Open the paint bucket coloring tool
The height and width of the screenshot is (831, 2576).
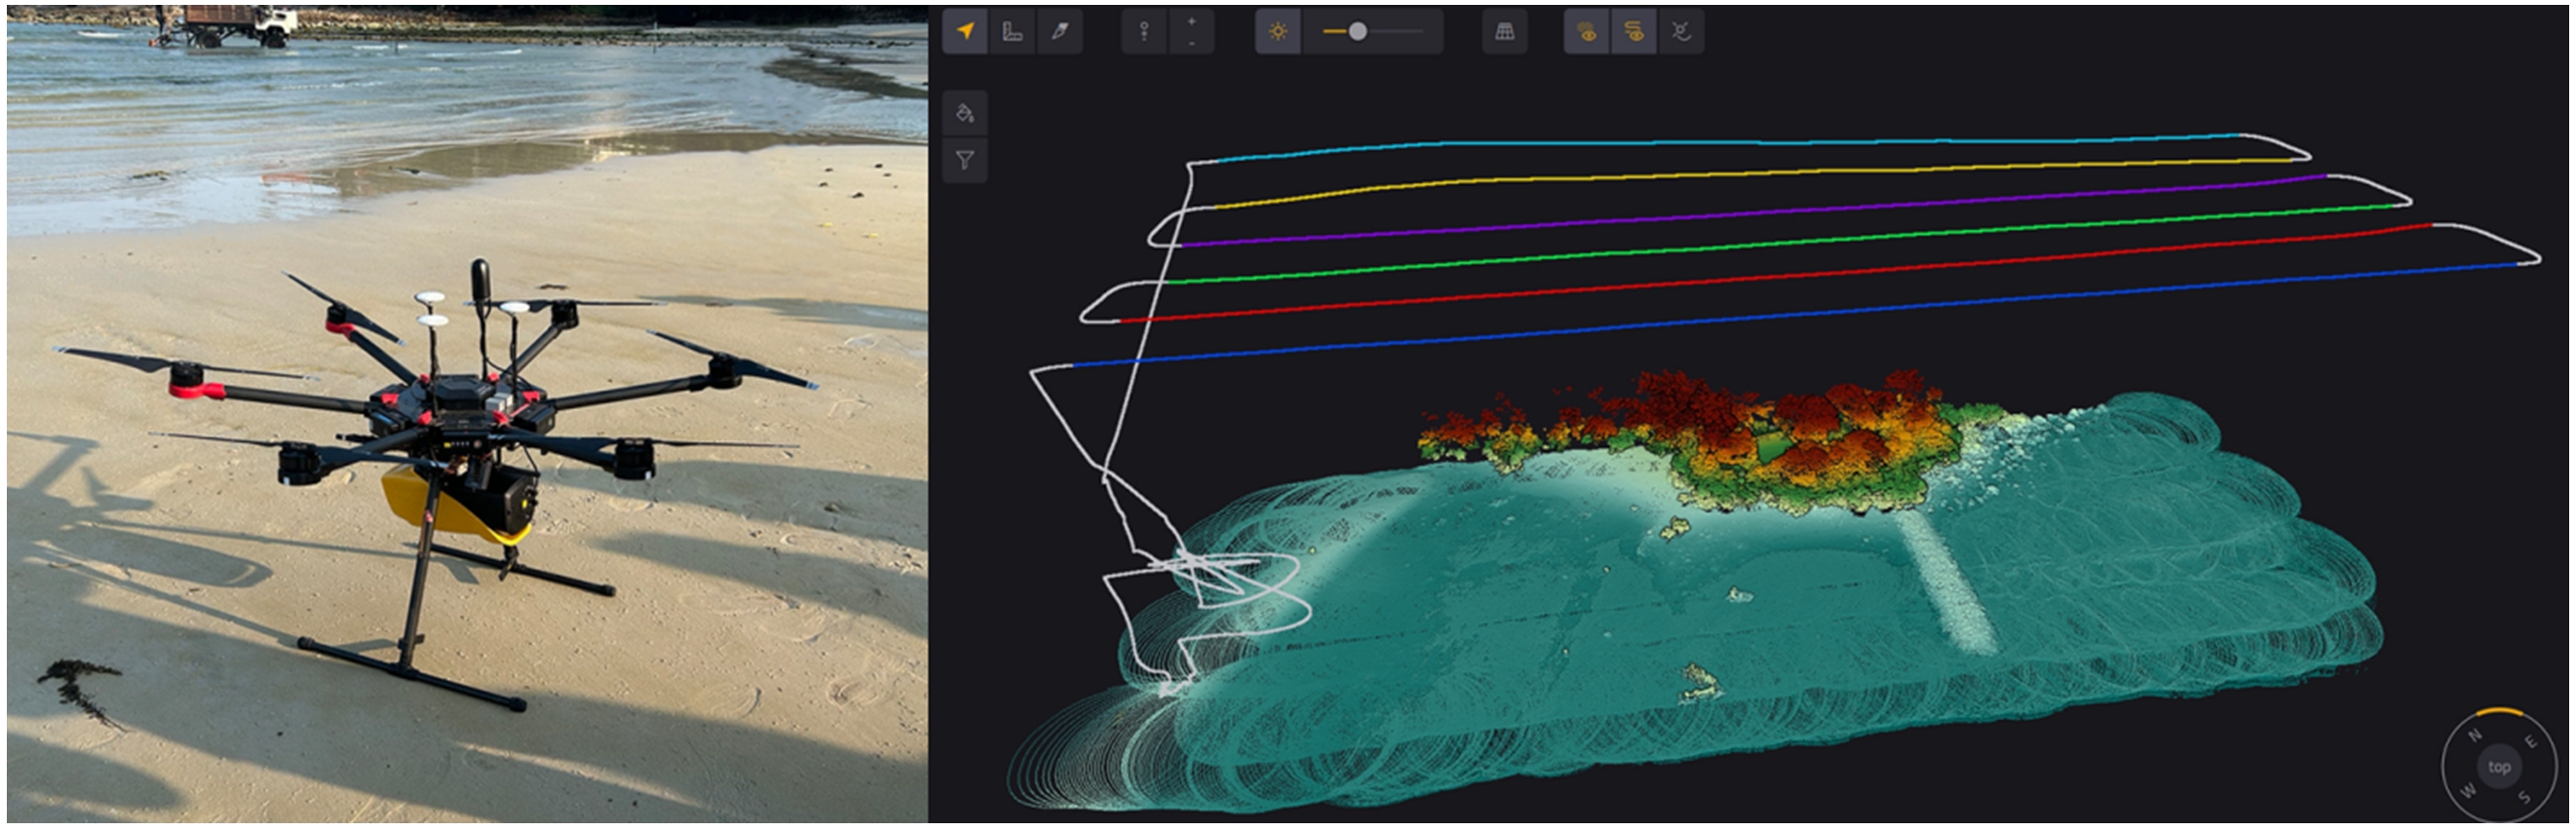(x=965, y=112)
